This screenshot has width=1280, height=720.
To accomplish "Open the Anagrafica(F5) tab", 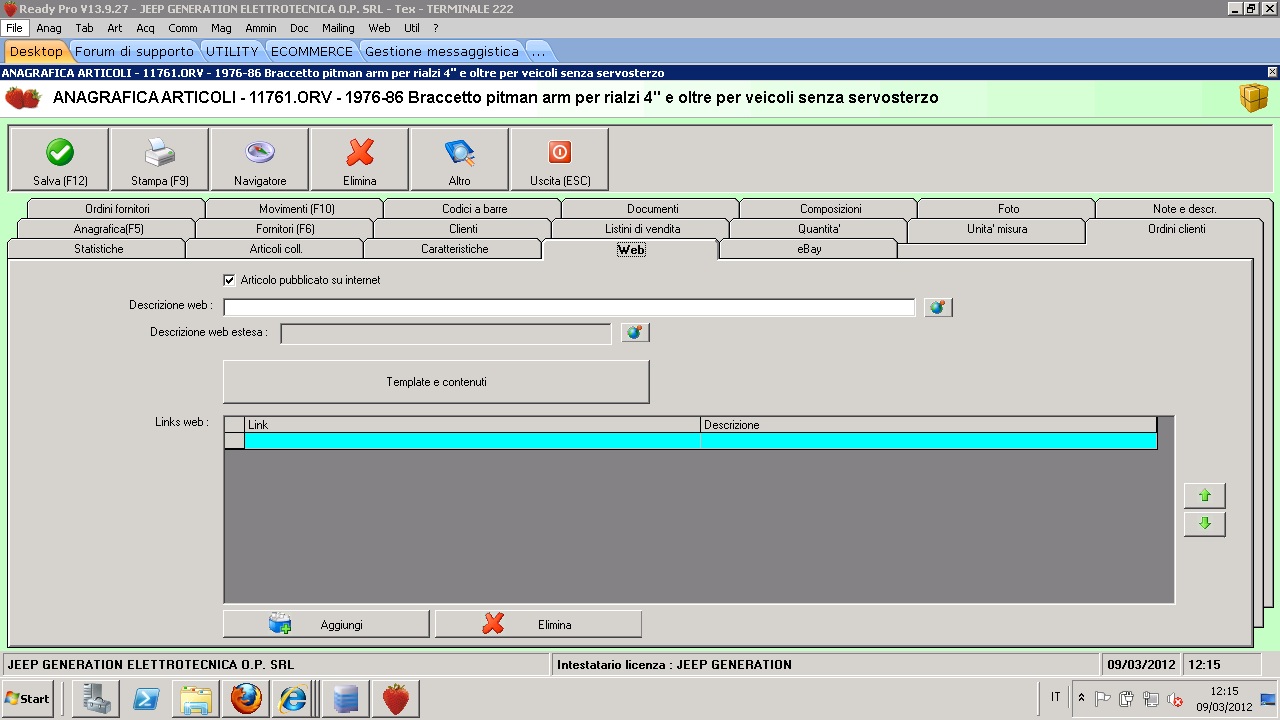I will [x=108, y=229].
